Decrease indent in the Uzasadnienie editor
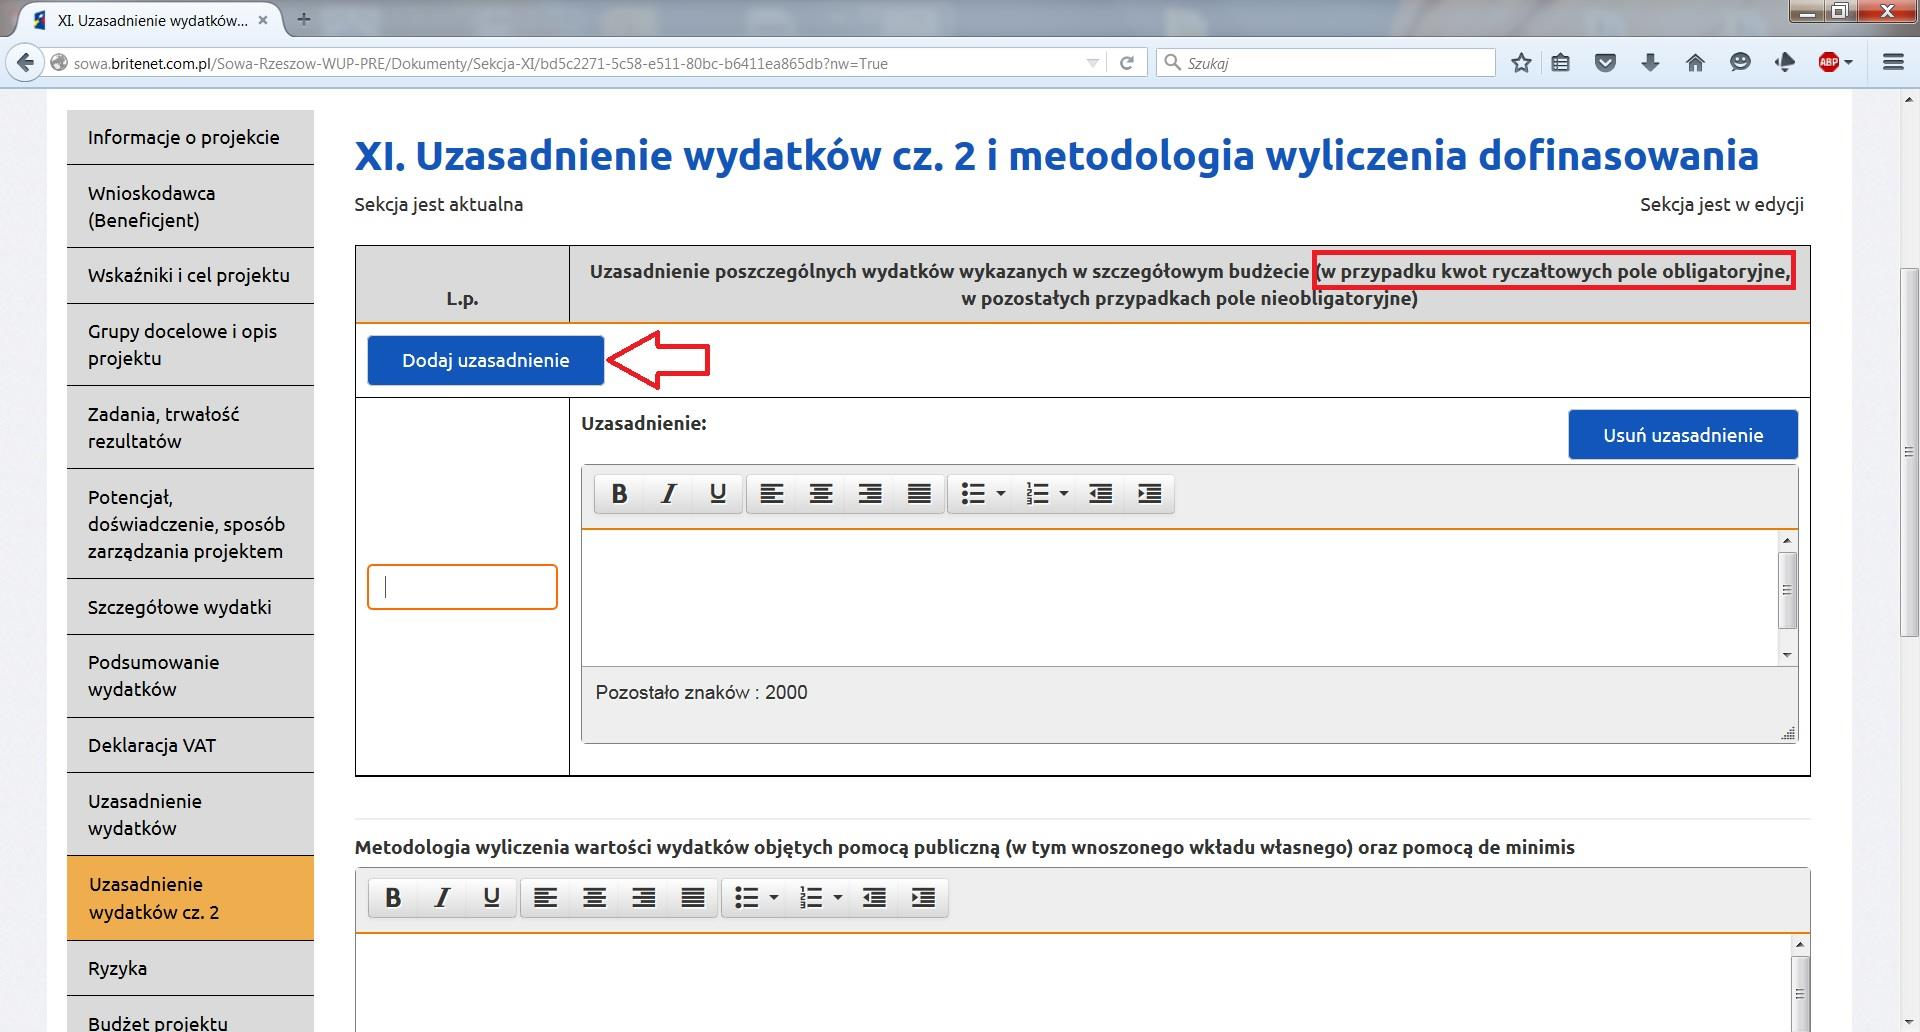This screenshot has height=1032, width=1920. tap(1101, 493)
